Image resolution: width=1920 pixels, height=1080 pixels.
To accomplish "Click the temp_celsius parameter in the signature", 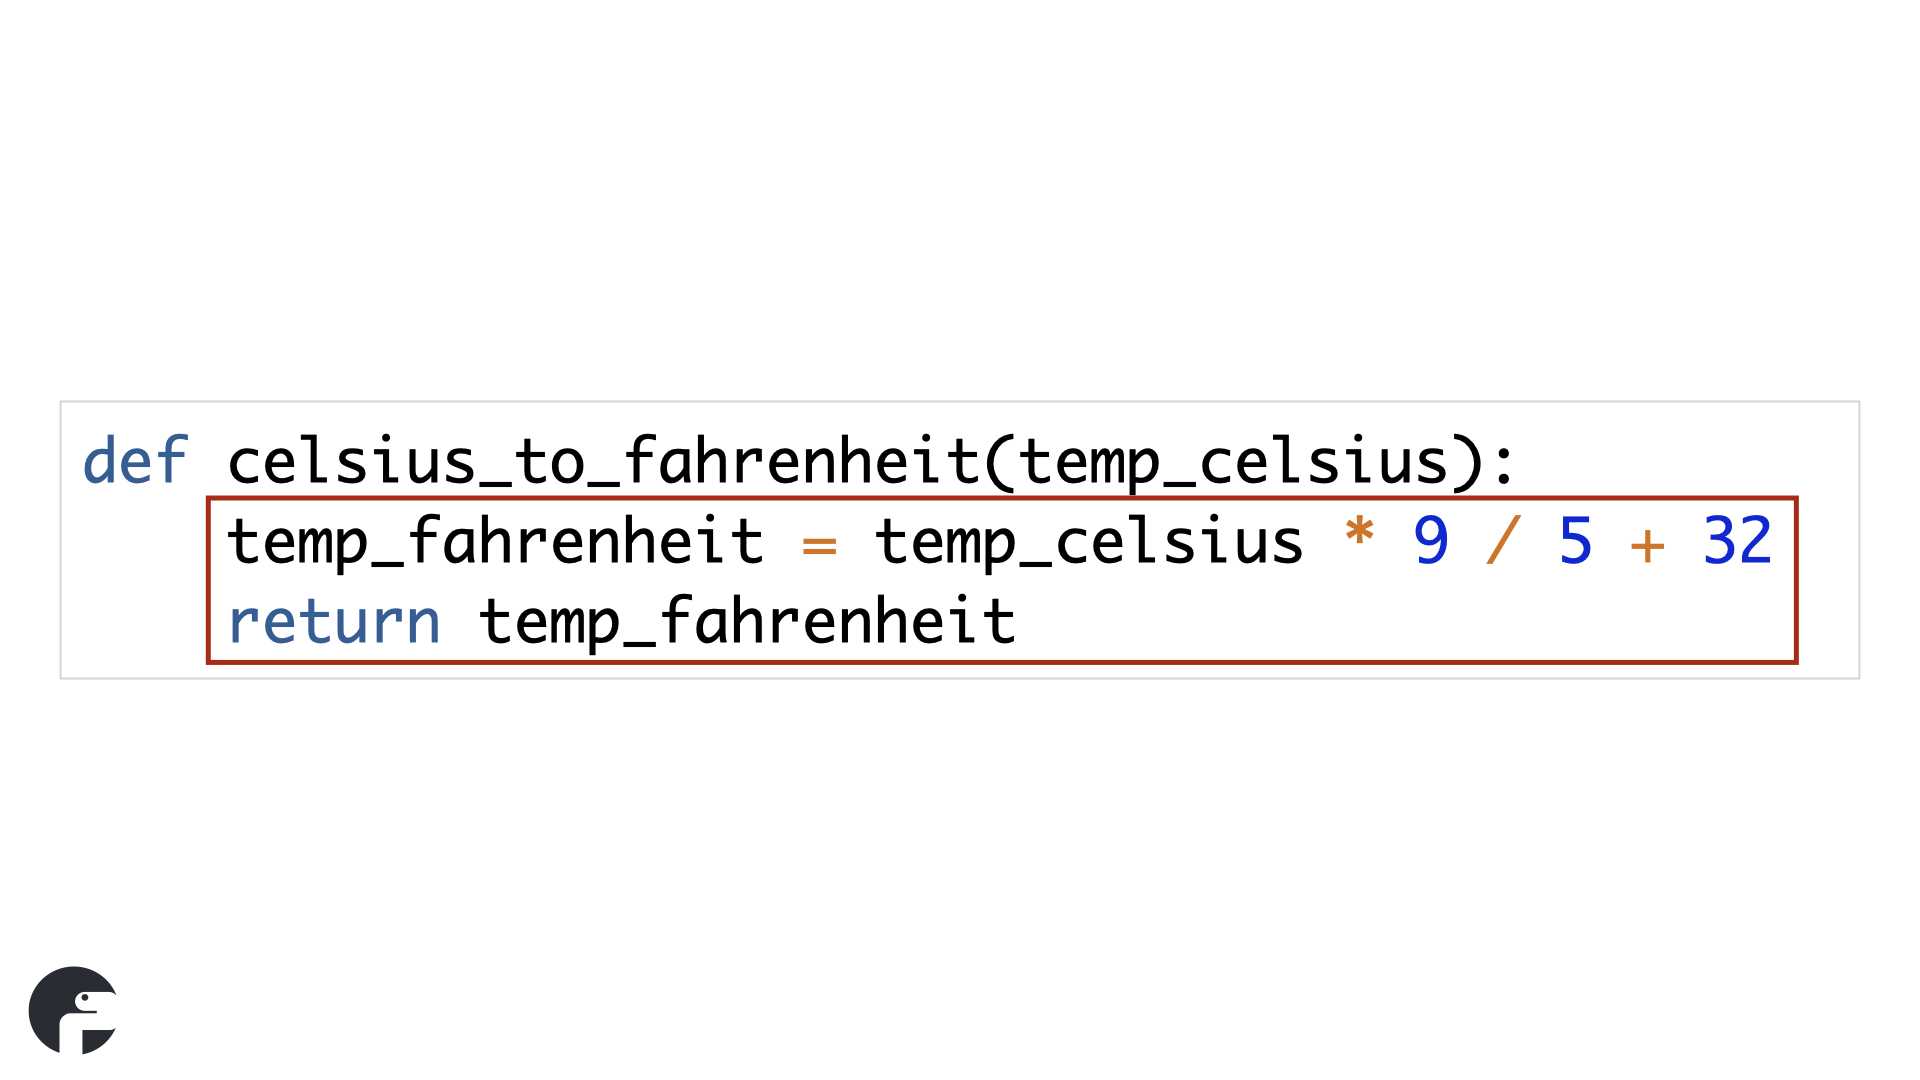I will 1235,463.
